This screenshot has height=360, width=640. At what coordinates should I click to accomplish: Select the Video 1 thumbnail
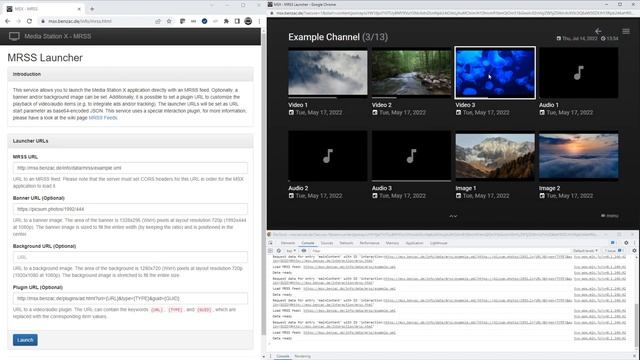328,73
